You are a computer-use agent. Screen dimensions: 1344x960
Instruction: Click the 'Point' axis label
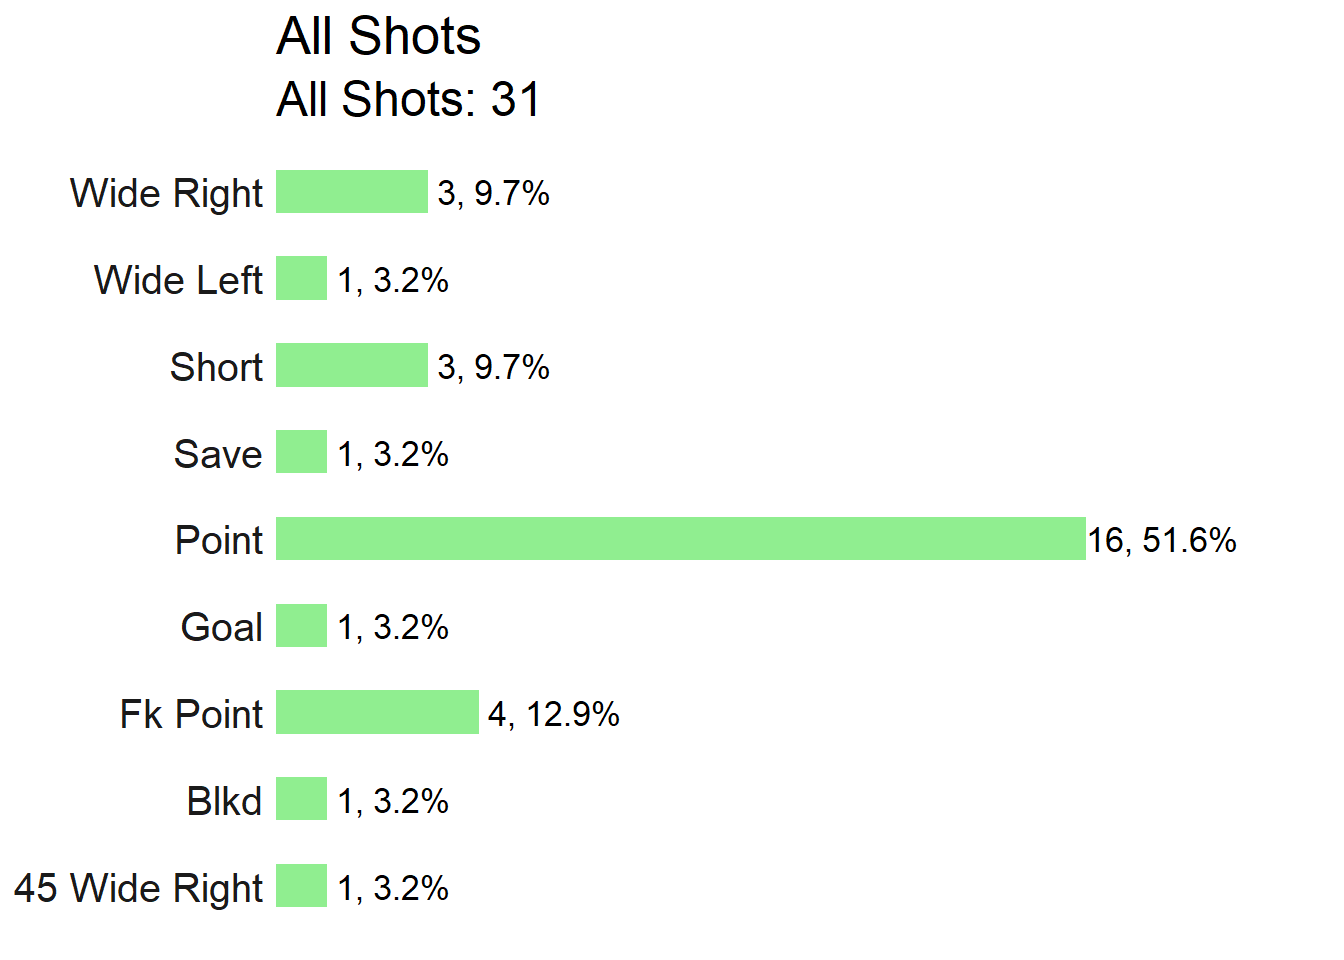219,540
